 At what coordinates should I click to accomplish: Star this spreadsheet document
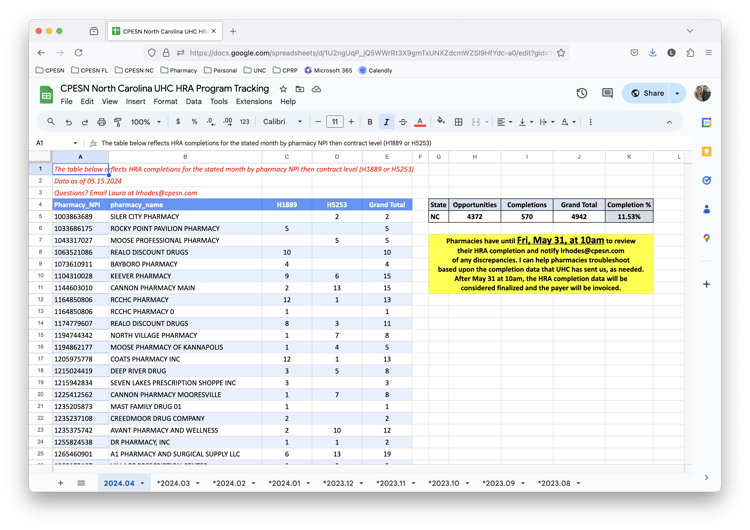[x=285, y=89]
